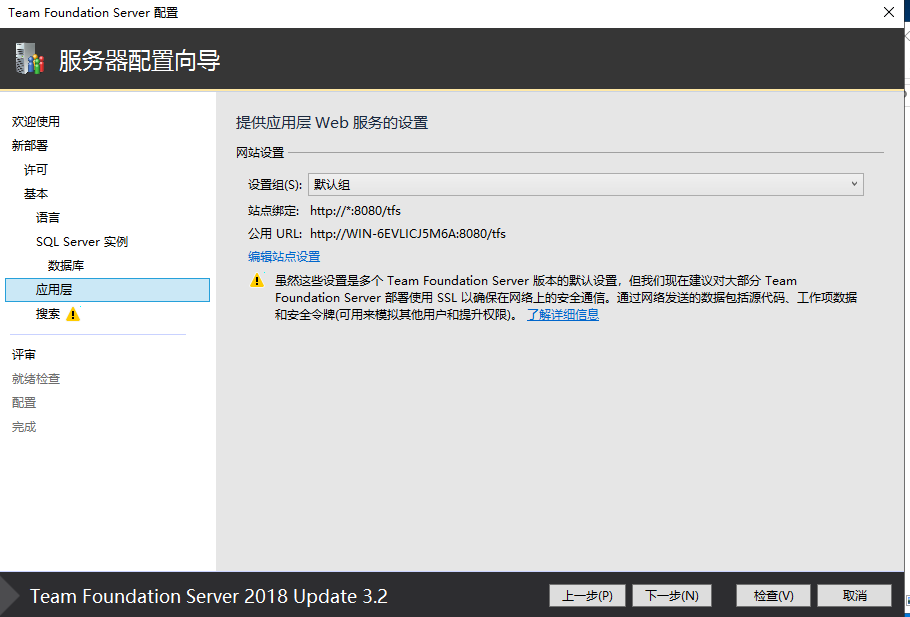Open the 语言 step
This screenshot has height=617, width=910.
[x=48, y=218]
